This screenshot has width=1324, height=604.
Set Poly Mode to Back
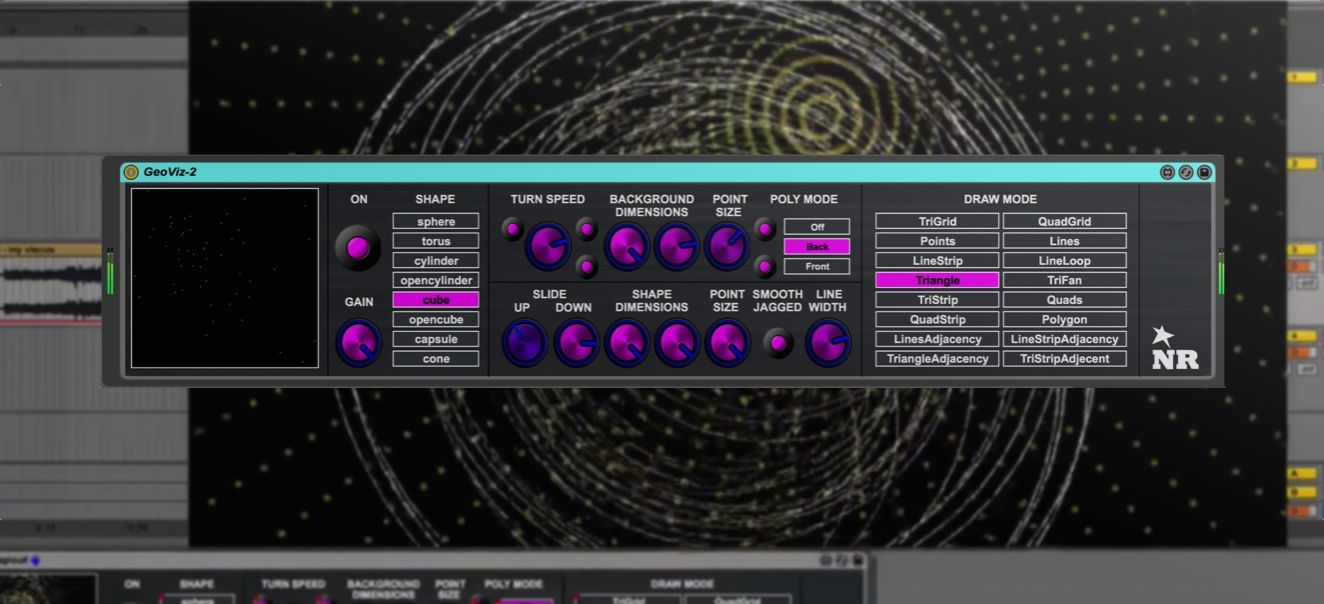coord(817,246)
